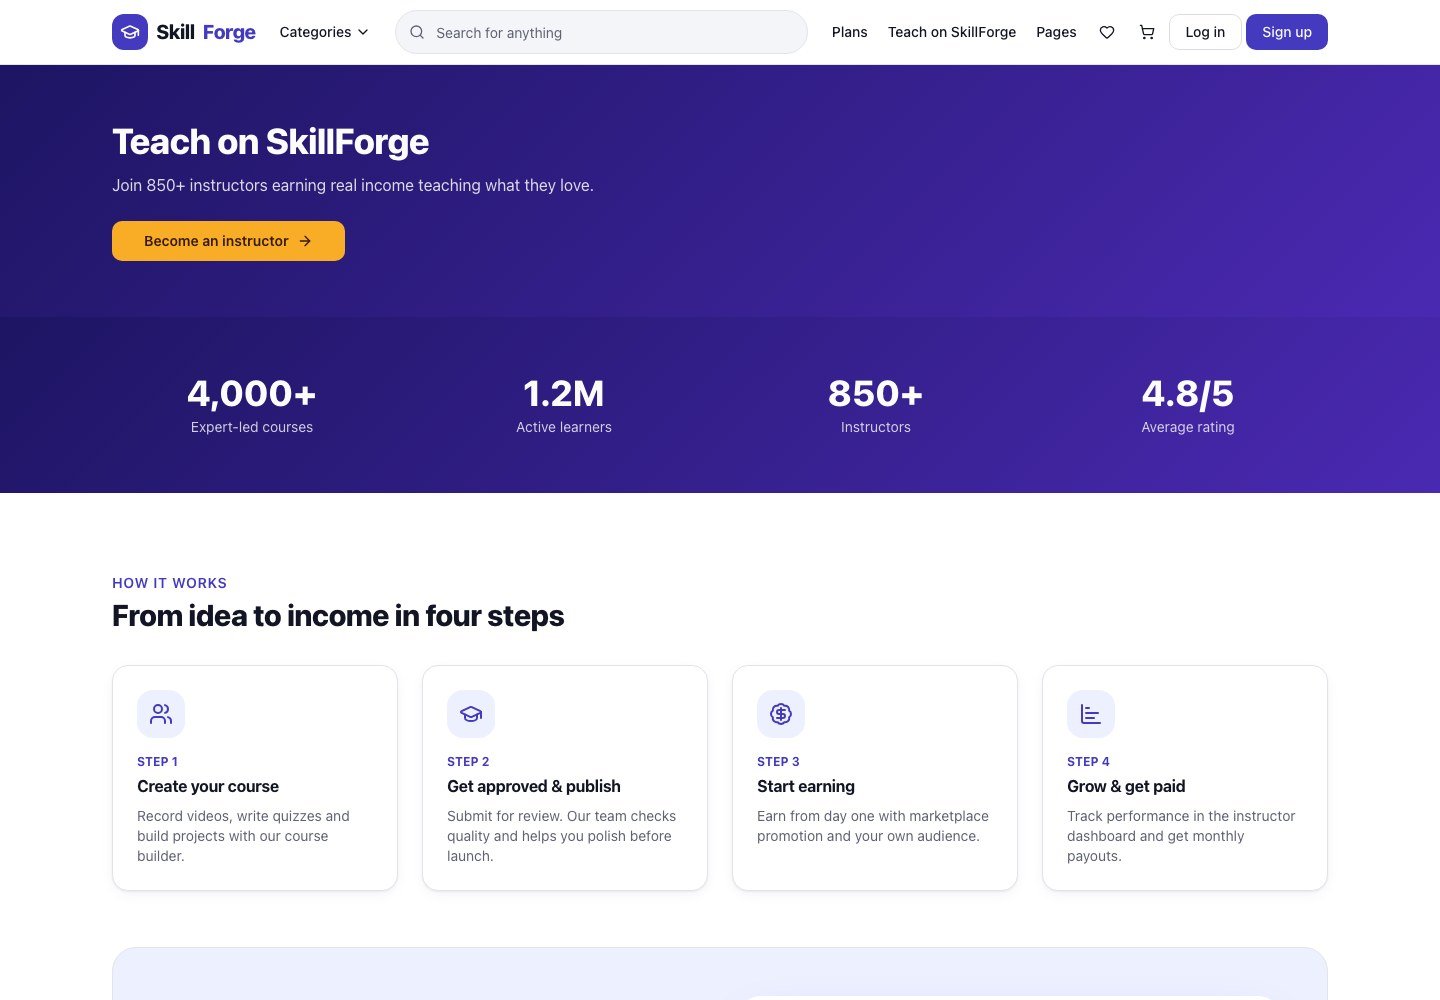The height and width of the screenshot is (1000, 1440).
Task: Expand the Categories dropdown
Action: [x=324, y=32]
